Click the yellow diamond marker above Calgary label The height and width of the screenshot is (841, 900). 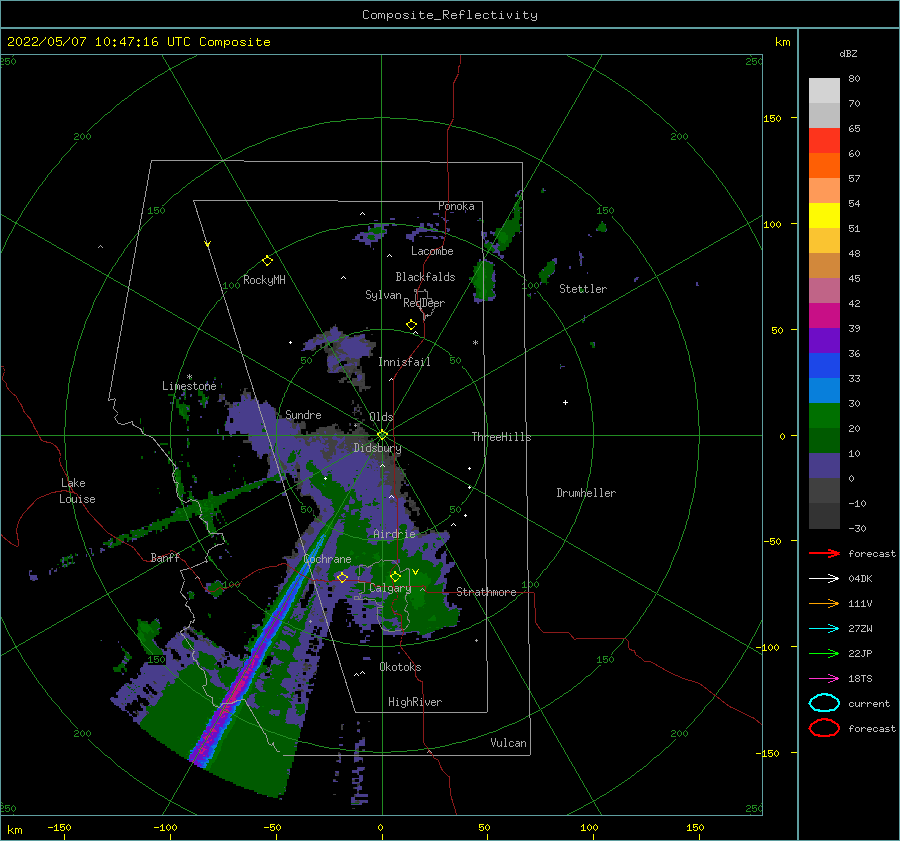(x=395, y=576)
